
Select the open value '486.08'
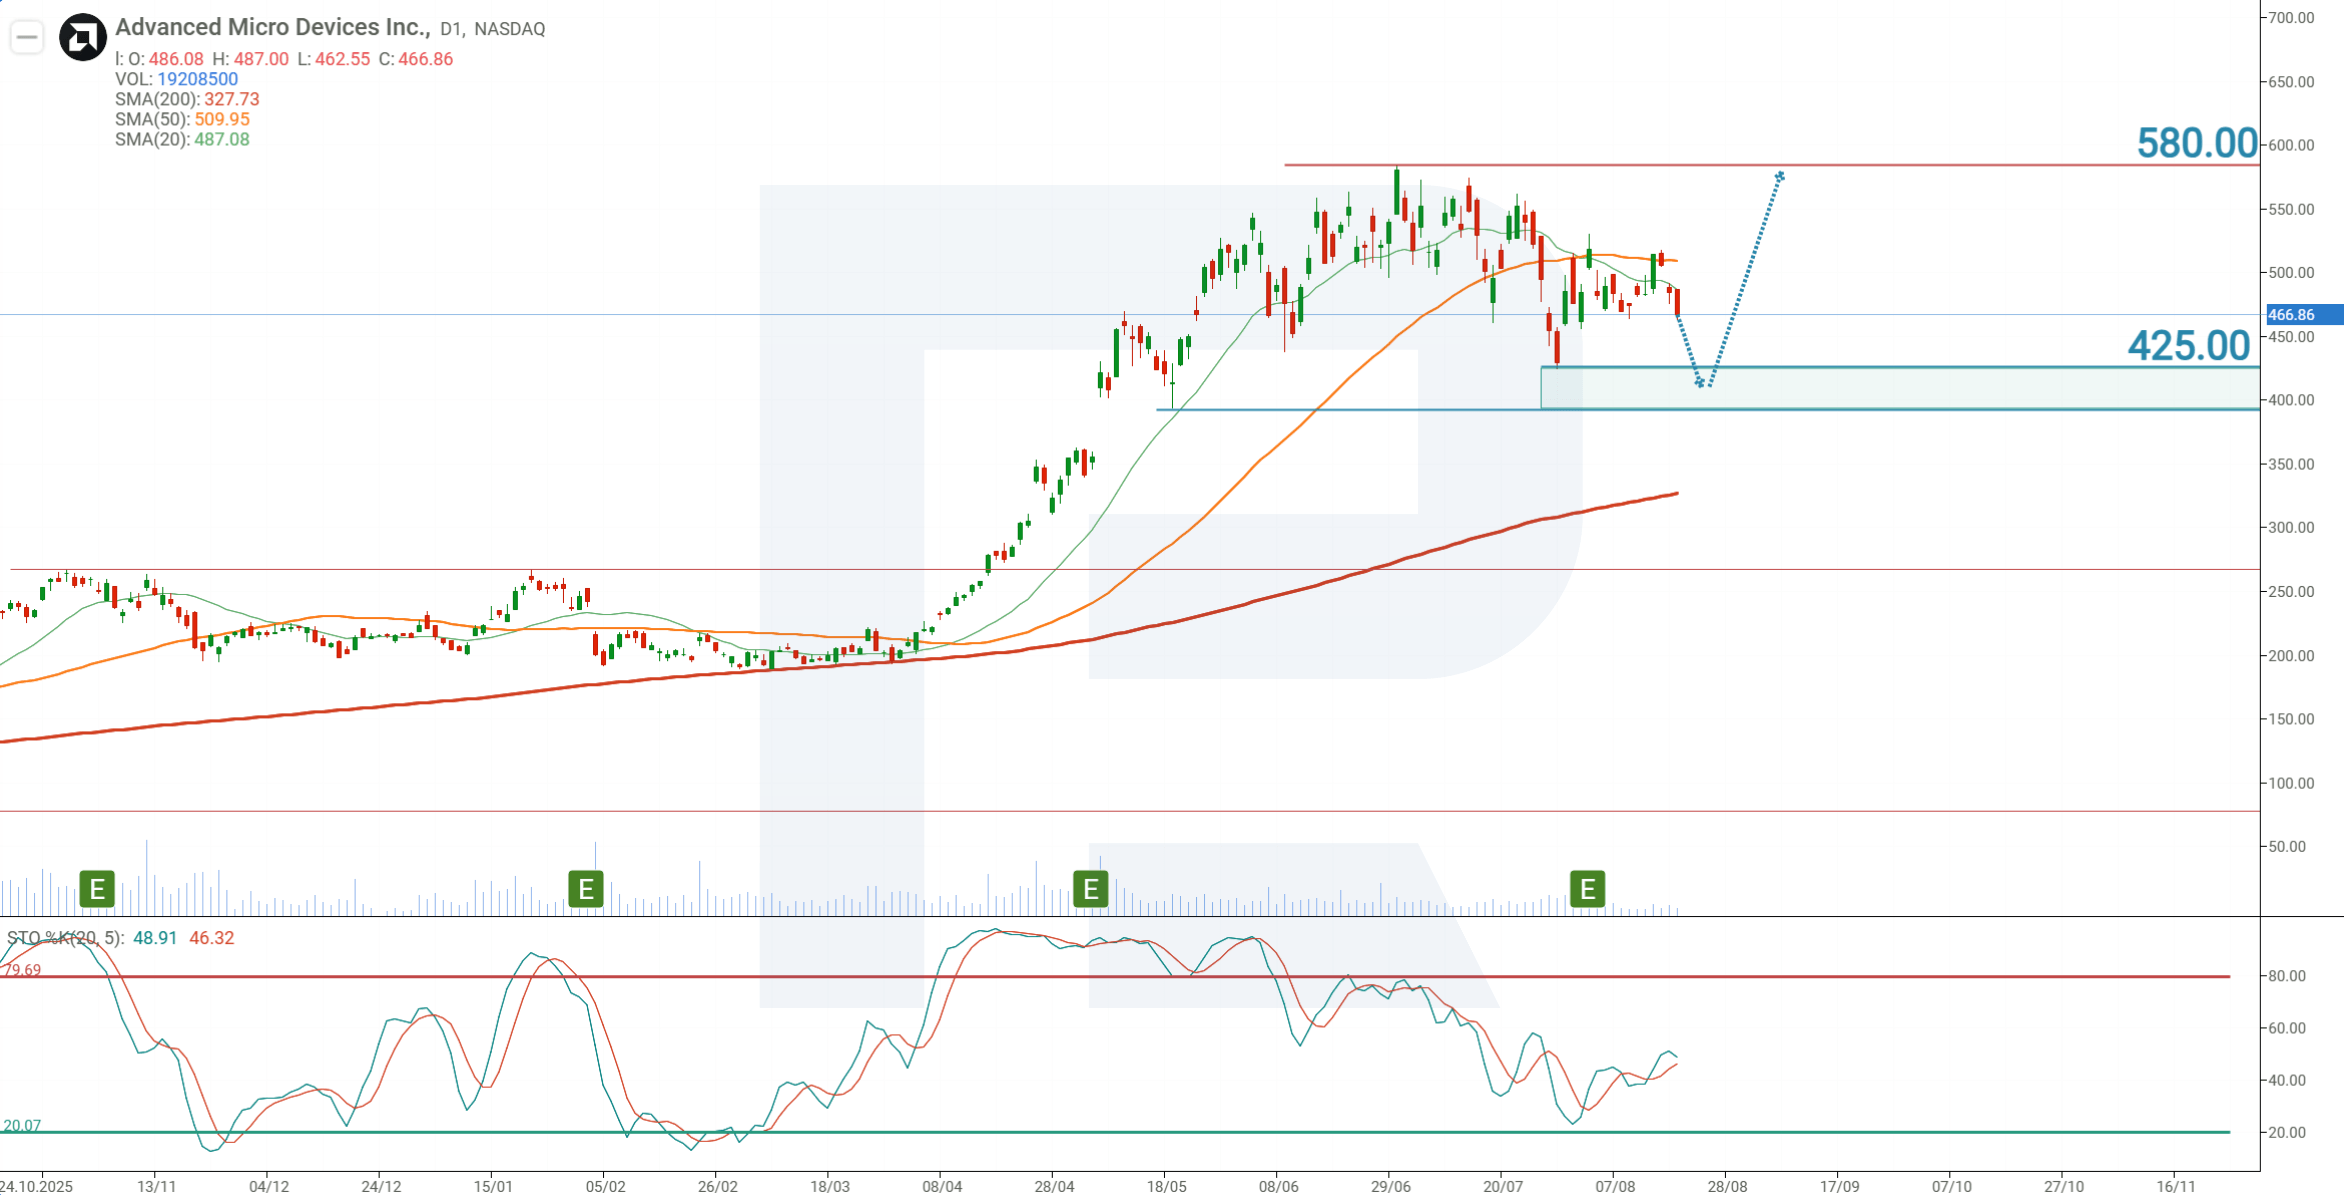coord(176,59)
